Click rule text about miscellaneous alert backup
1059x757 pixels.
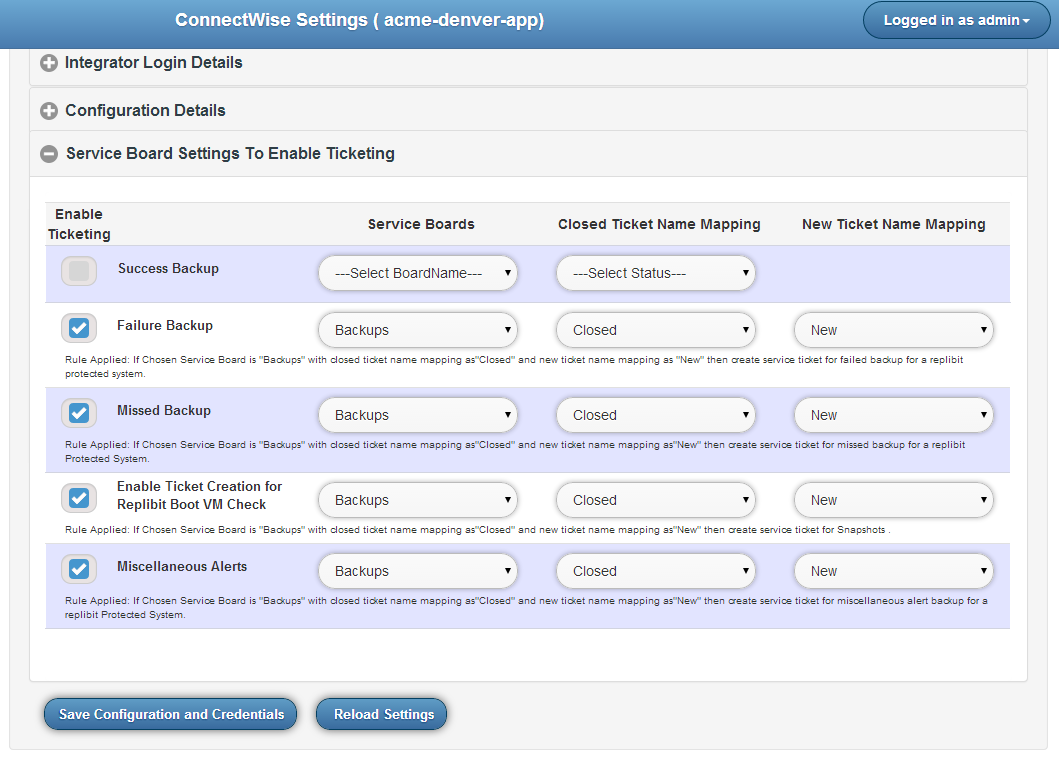[526, 608]
